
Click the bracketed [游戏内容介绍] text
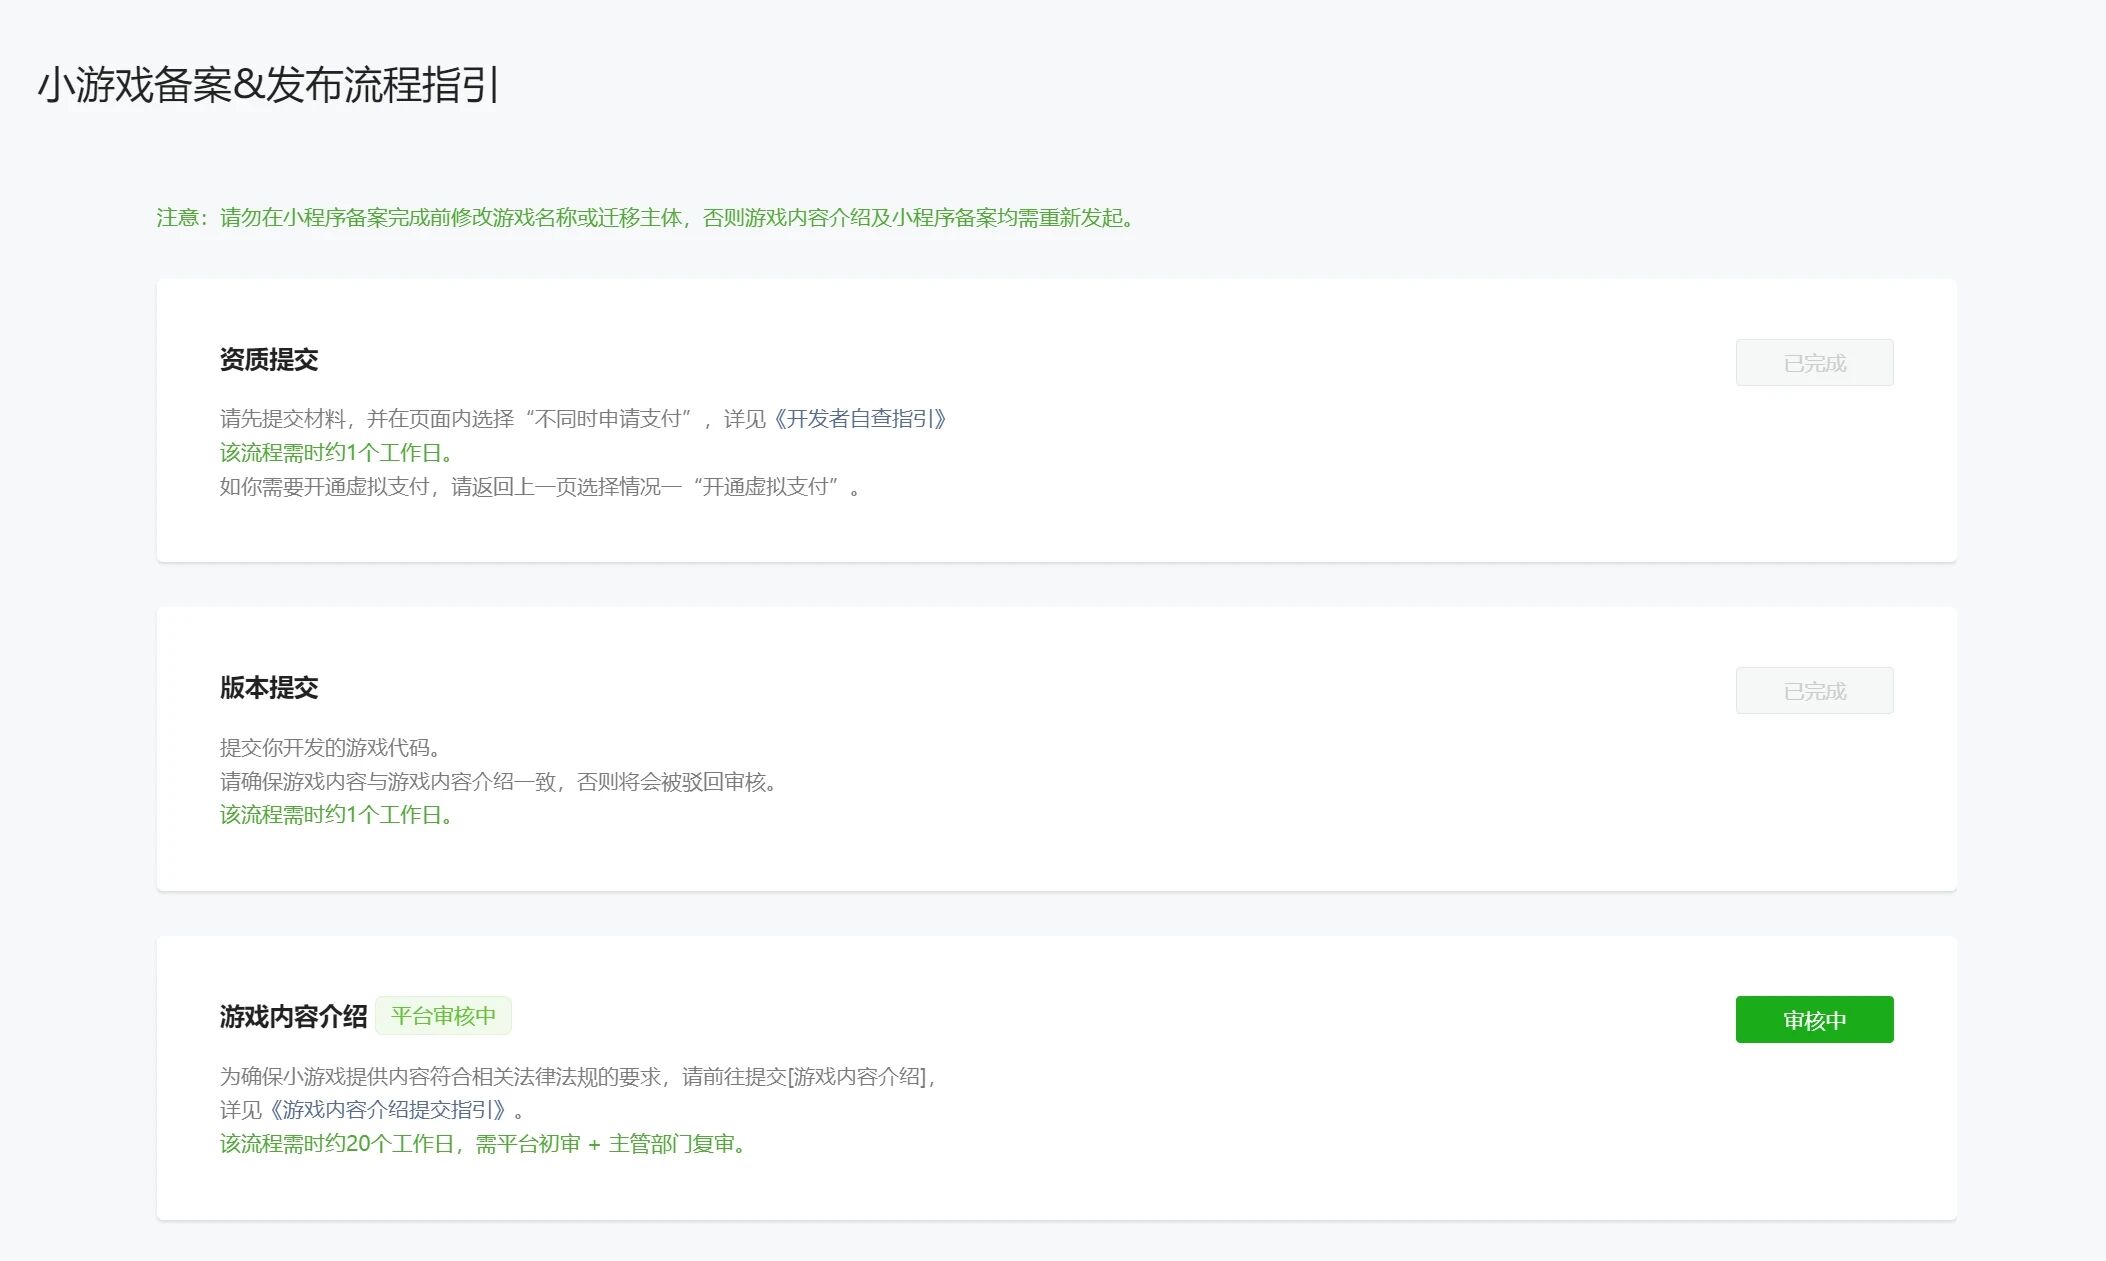(857, 1077)
